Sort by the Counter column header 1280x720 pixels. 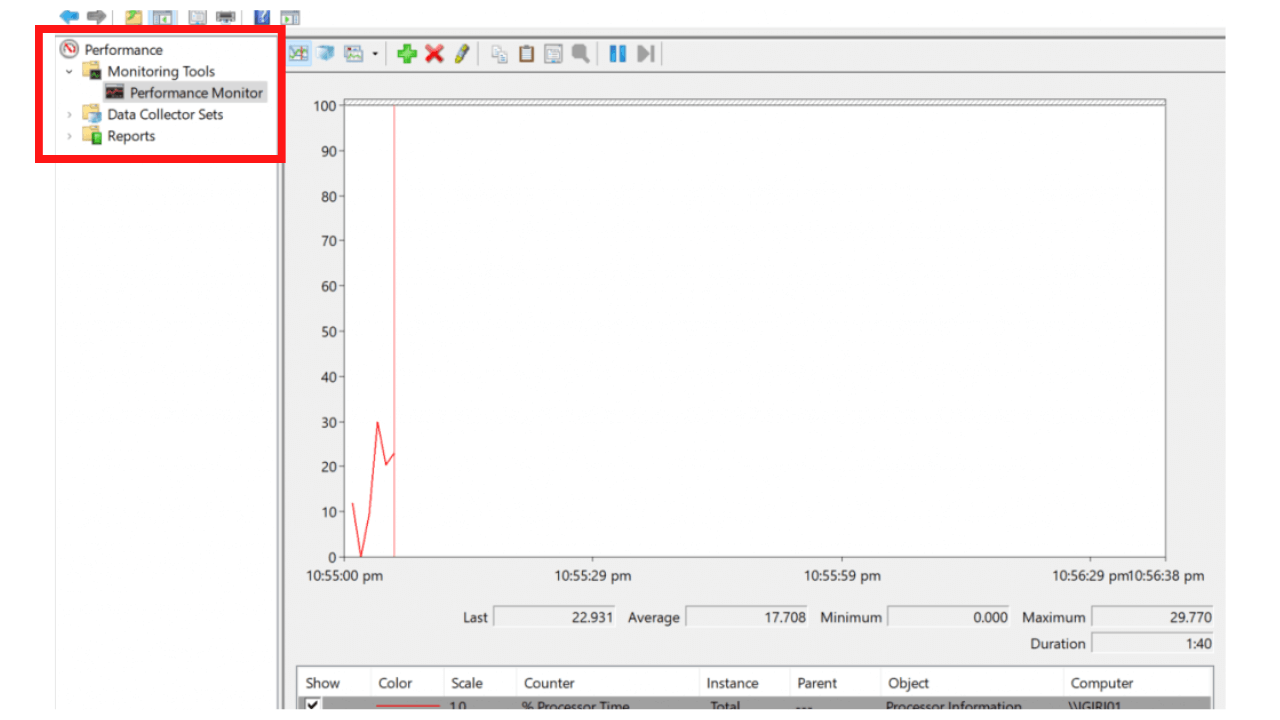click(607, 683)
